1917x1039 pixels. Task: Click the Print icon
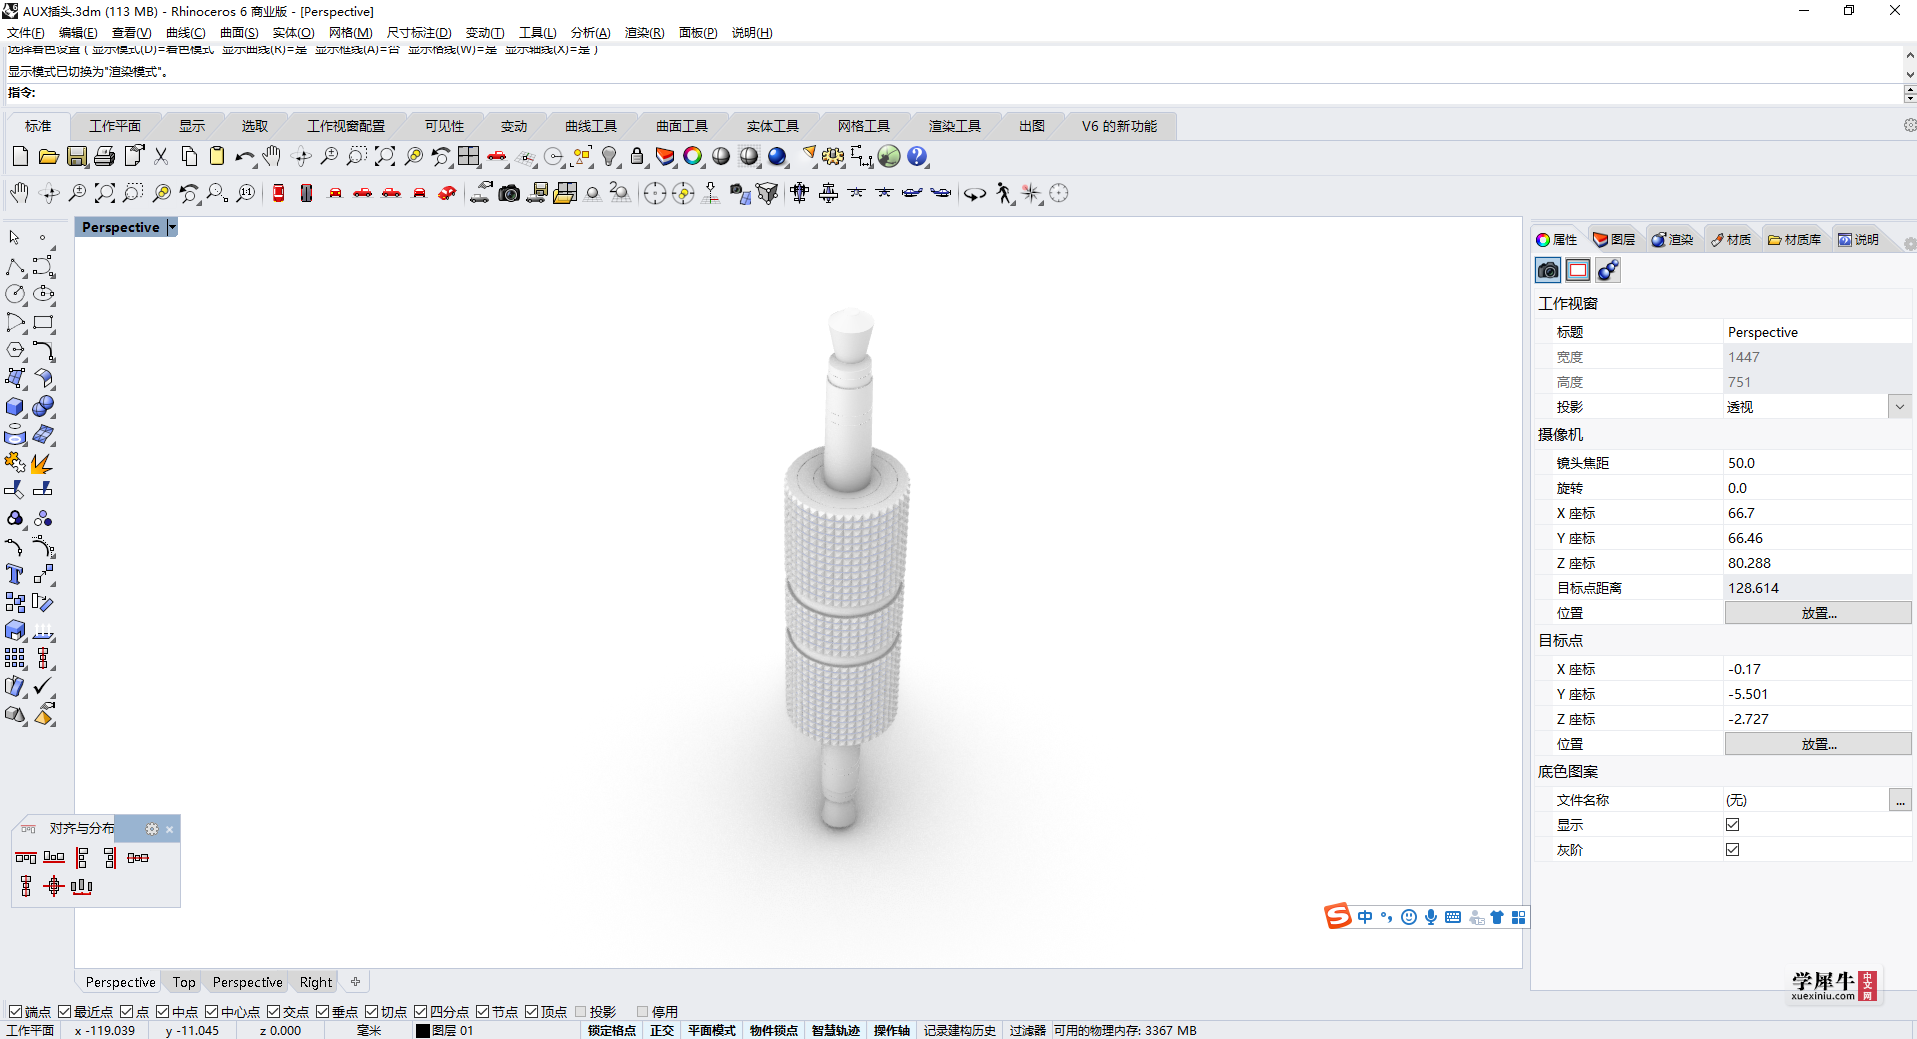coord(105,156)
